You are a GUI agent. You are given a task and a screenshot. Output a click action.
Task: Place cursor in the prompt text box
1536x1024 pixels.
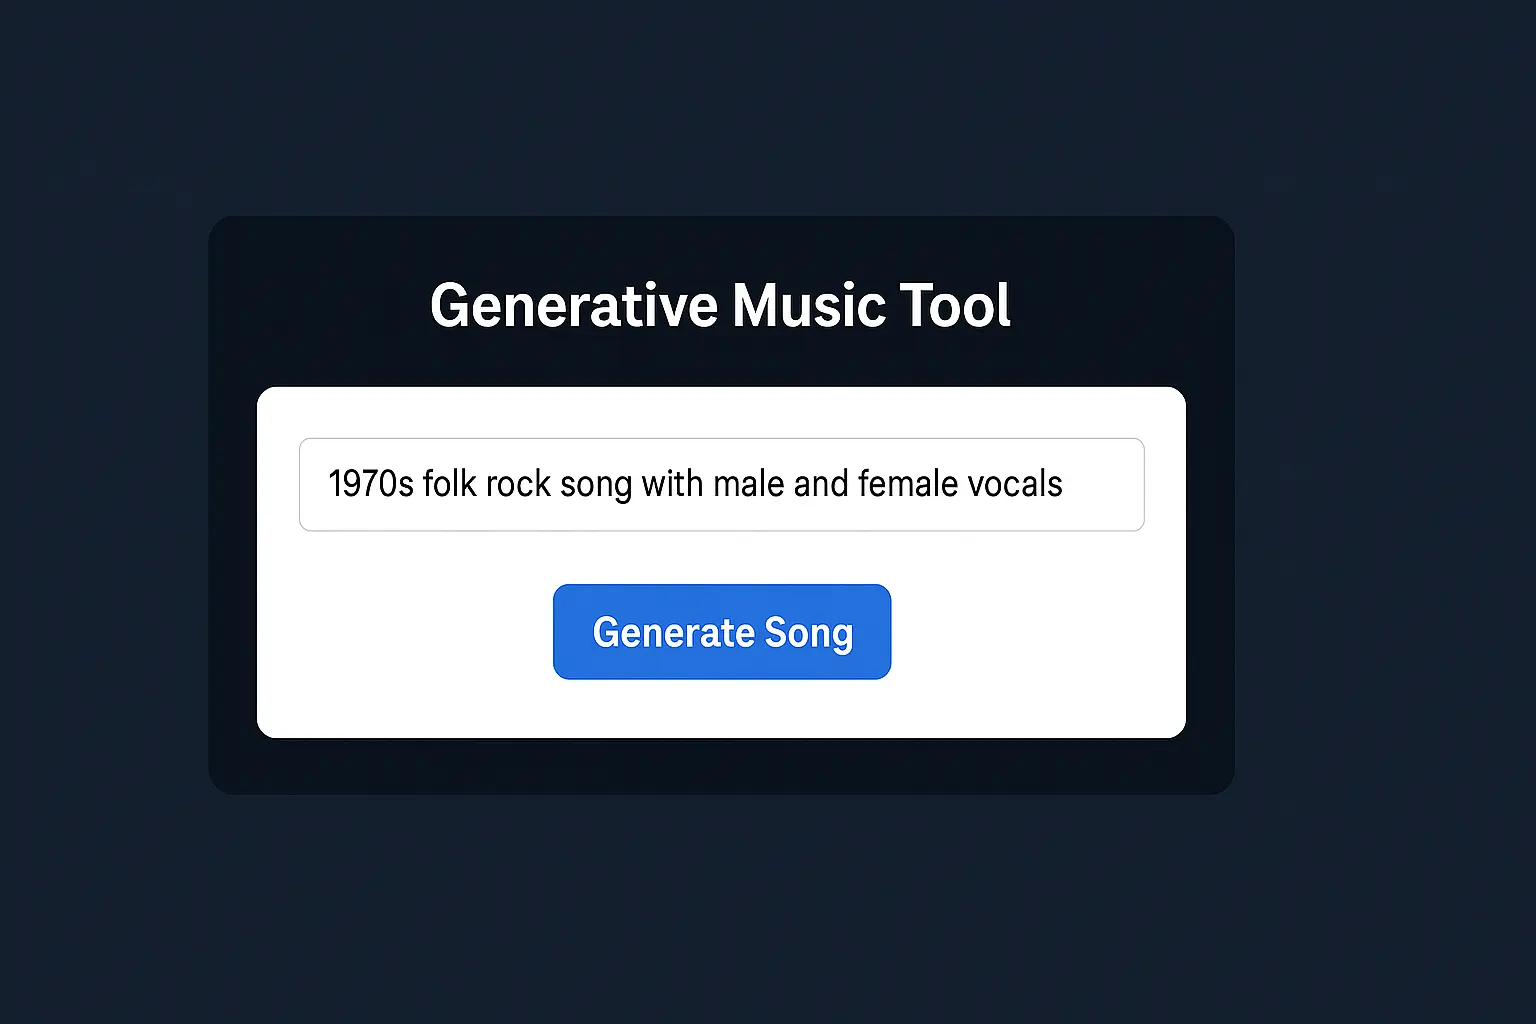[722, 484]
